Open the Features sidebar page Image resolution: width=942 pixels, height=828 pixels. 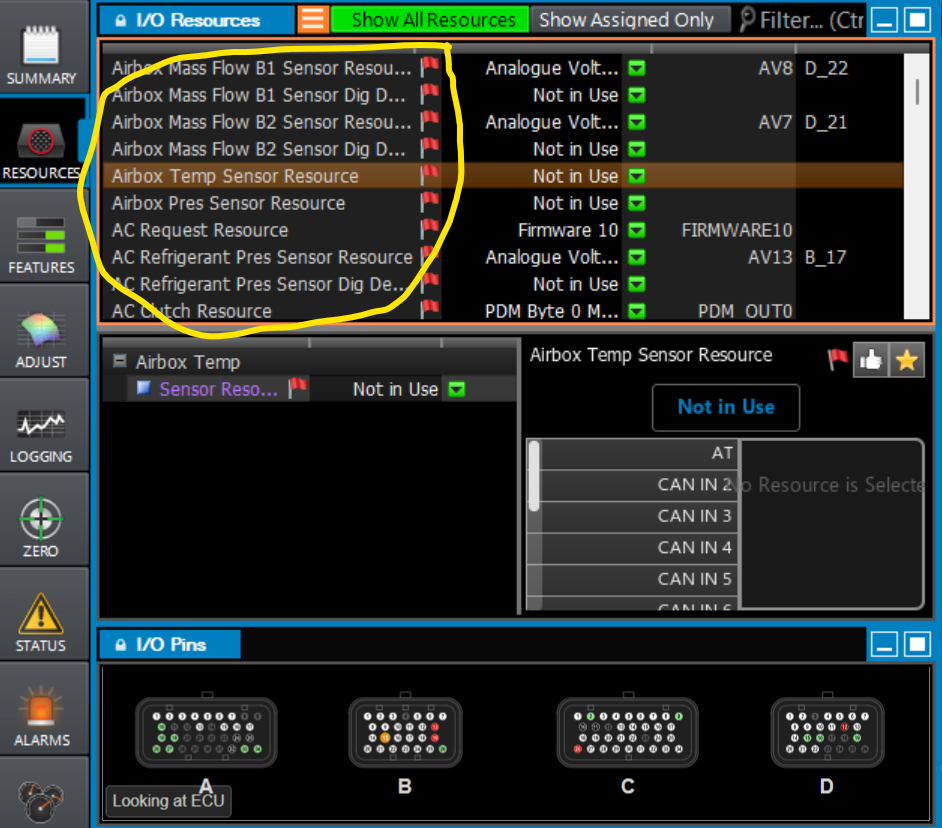(x=41, y=245)
